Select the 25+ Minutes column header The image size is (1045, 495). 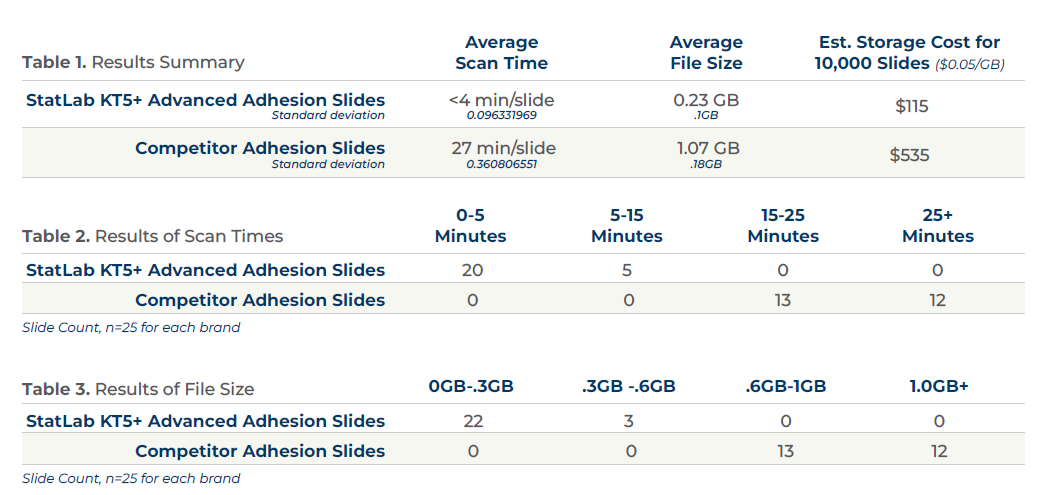click(x=937, y=226)
